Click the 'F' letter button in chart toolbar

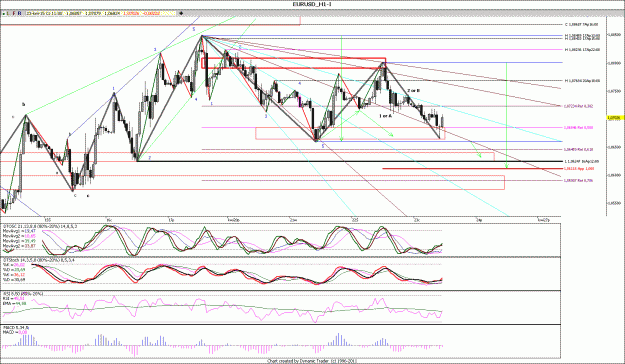14,14
